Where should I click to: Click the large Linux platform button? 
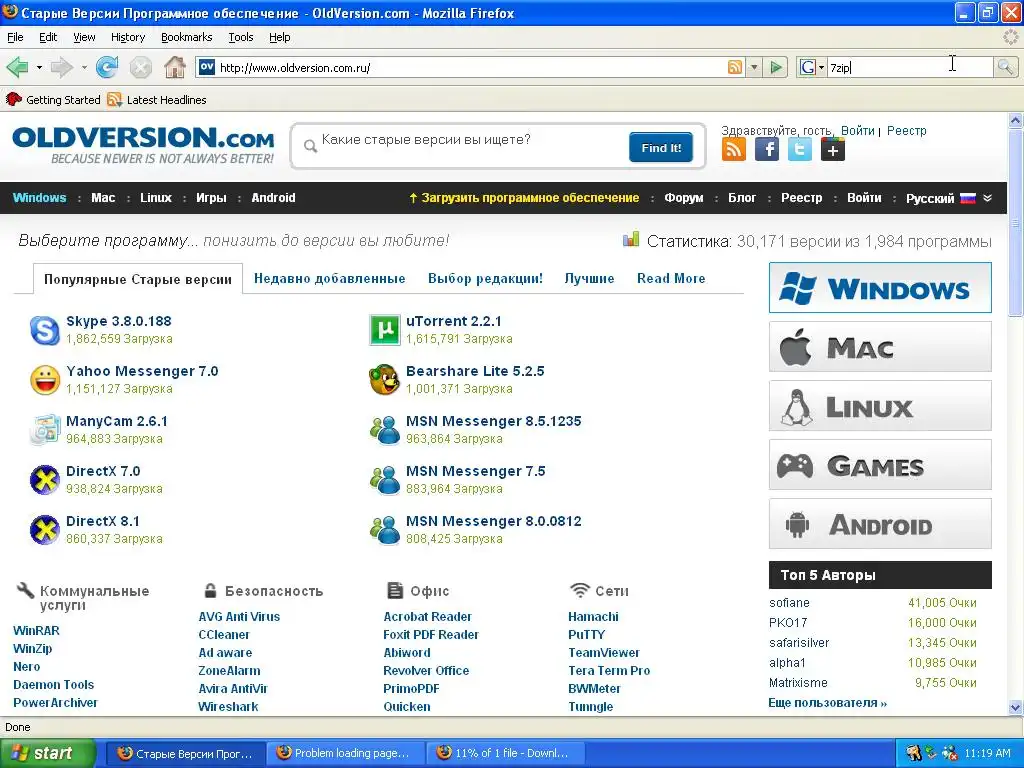(880, 406)
